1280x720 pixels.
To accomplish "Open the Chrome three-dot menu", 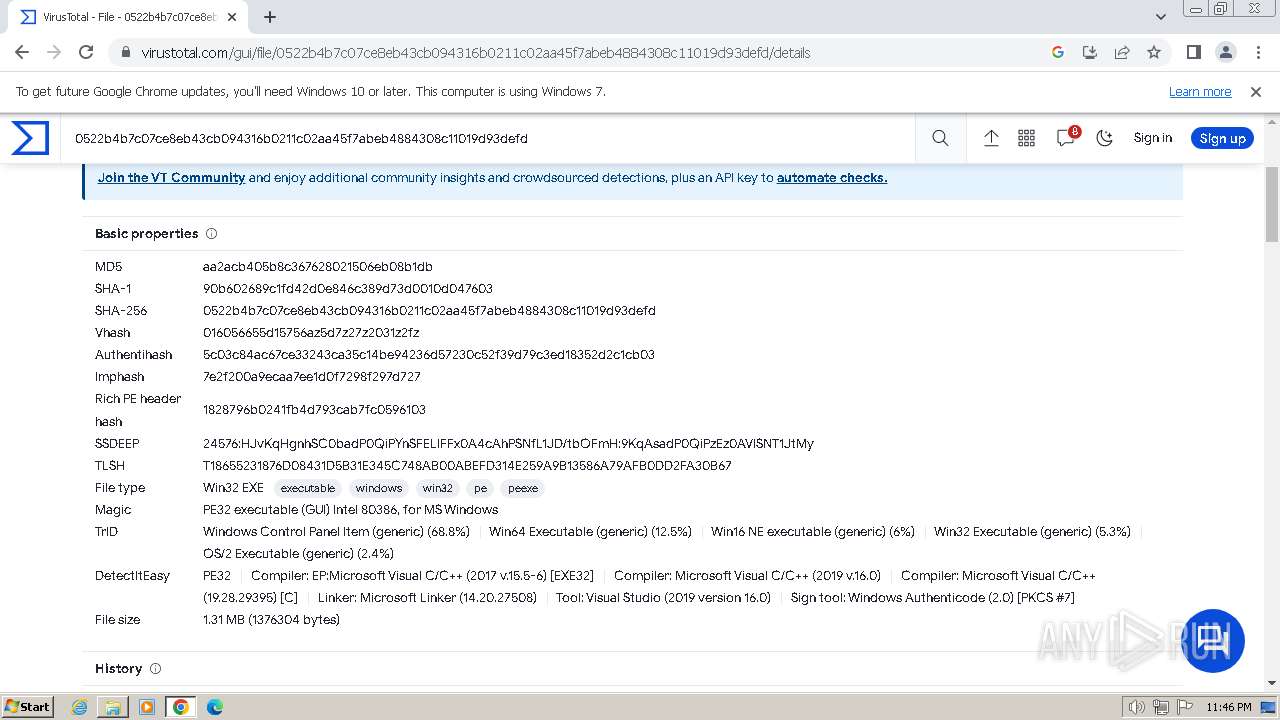I will point(1256,52).
